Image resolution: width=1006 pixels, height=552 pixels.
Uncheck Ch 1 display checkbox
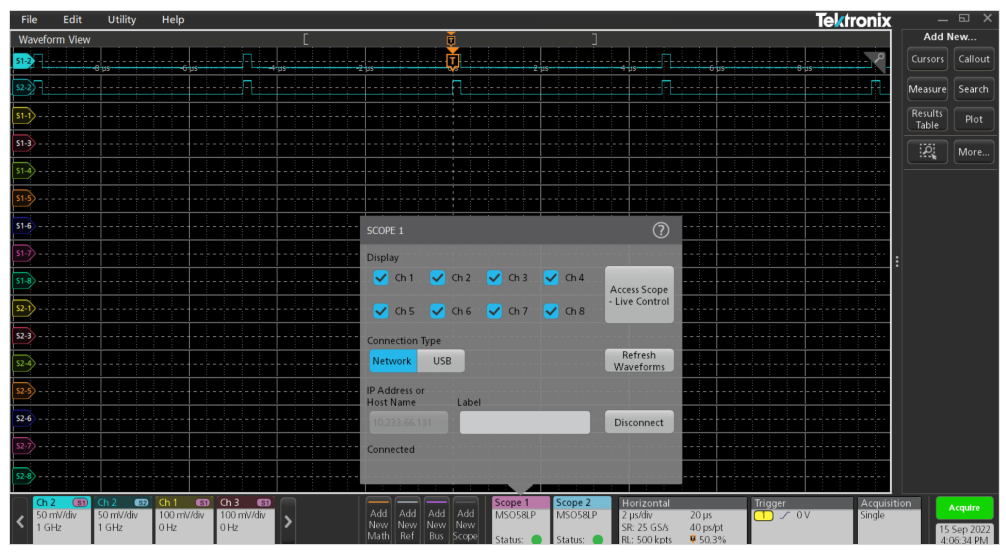click(x=381, y=278)
